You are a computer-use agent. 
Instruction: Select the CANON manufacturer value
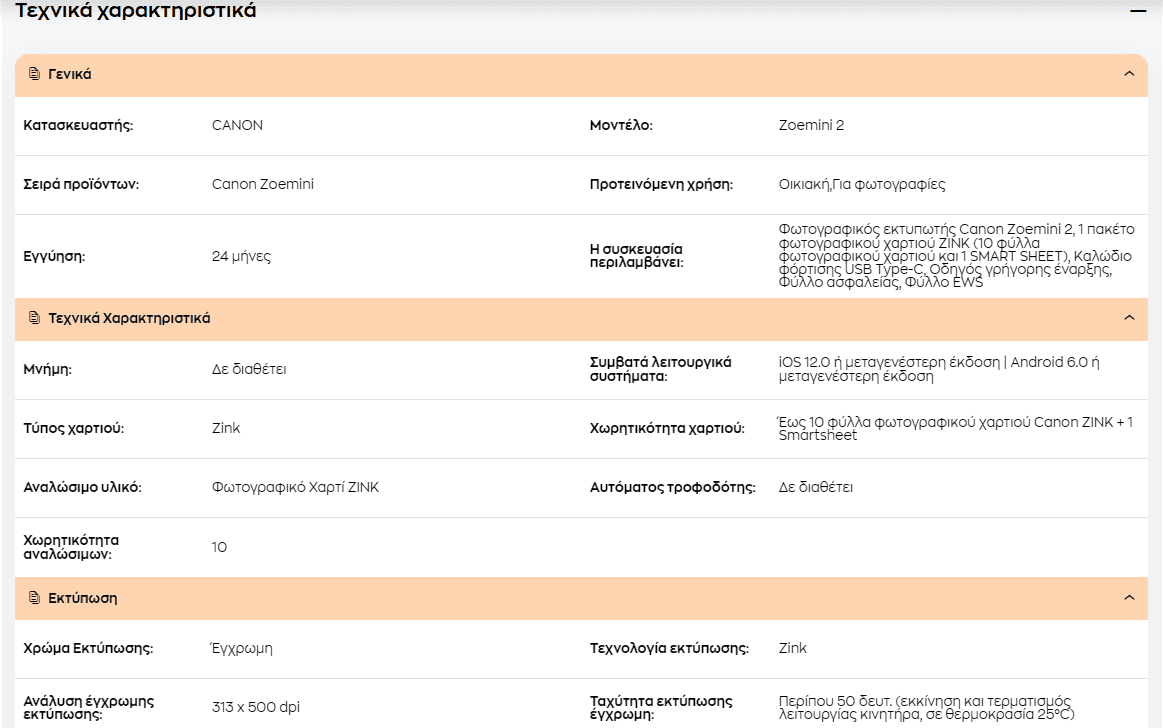pos(237,125)
